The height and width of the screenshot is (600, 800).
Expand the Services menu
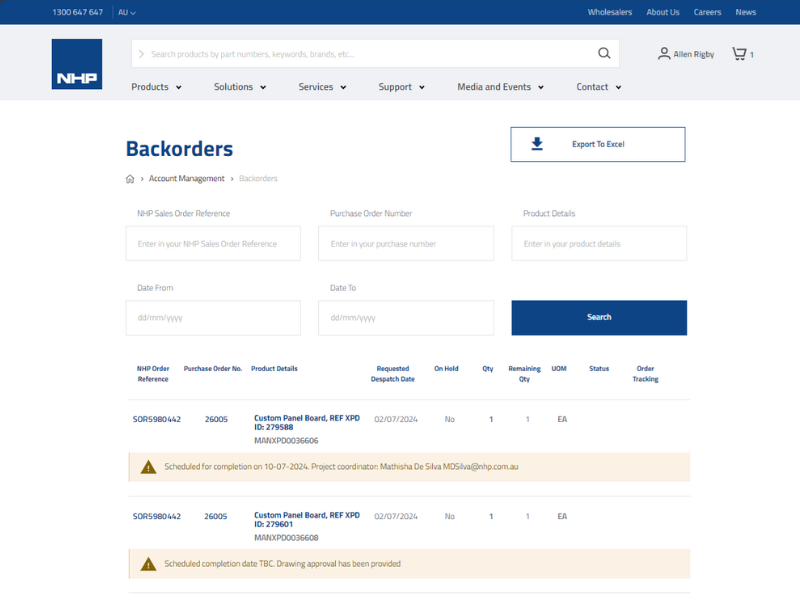click(x=322, y=87)
